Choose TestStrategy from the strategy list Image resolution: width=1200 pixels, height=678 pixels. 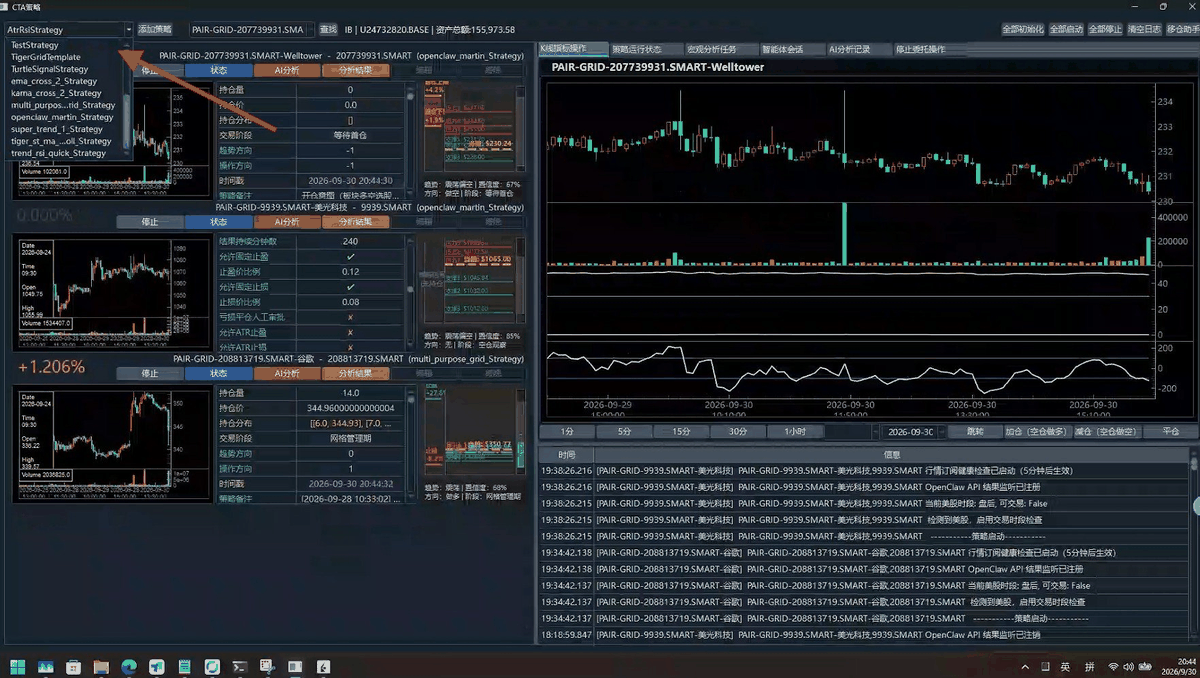(x=35, y=45)
